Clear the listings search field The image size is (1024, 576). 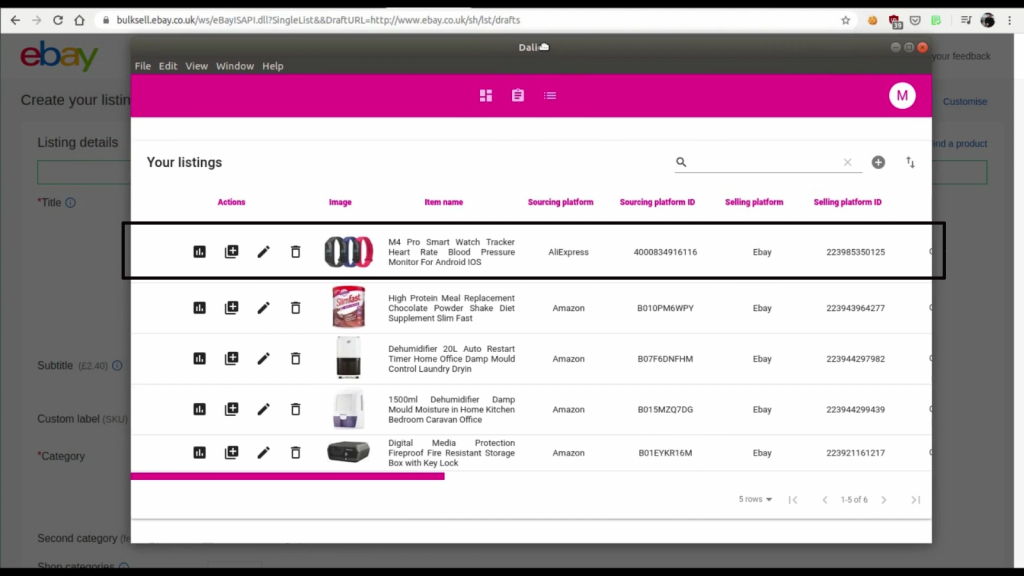click(847, 162)
